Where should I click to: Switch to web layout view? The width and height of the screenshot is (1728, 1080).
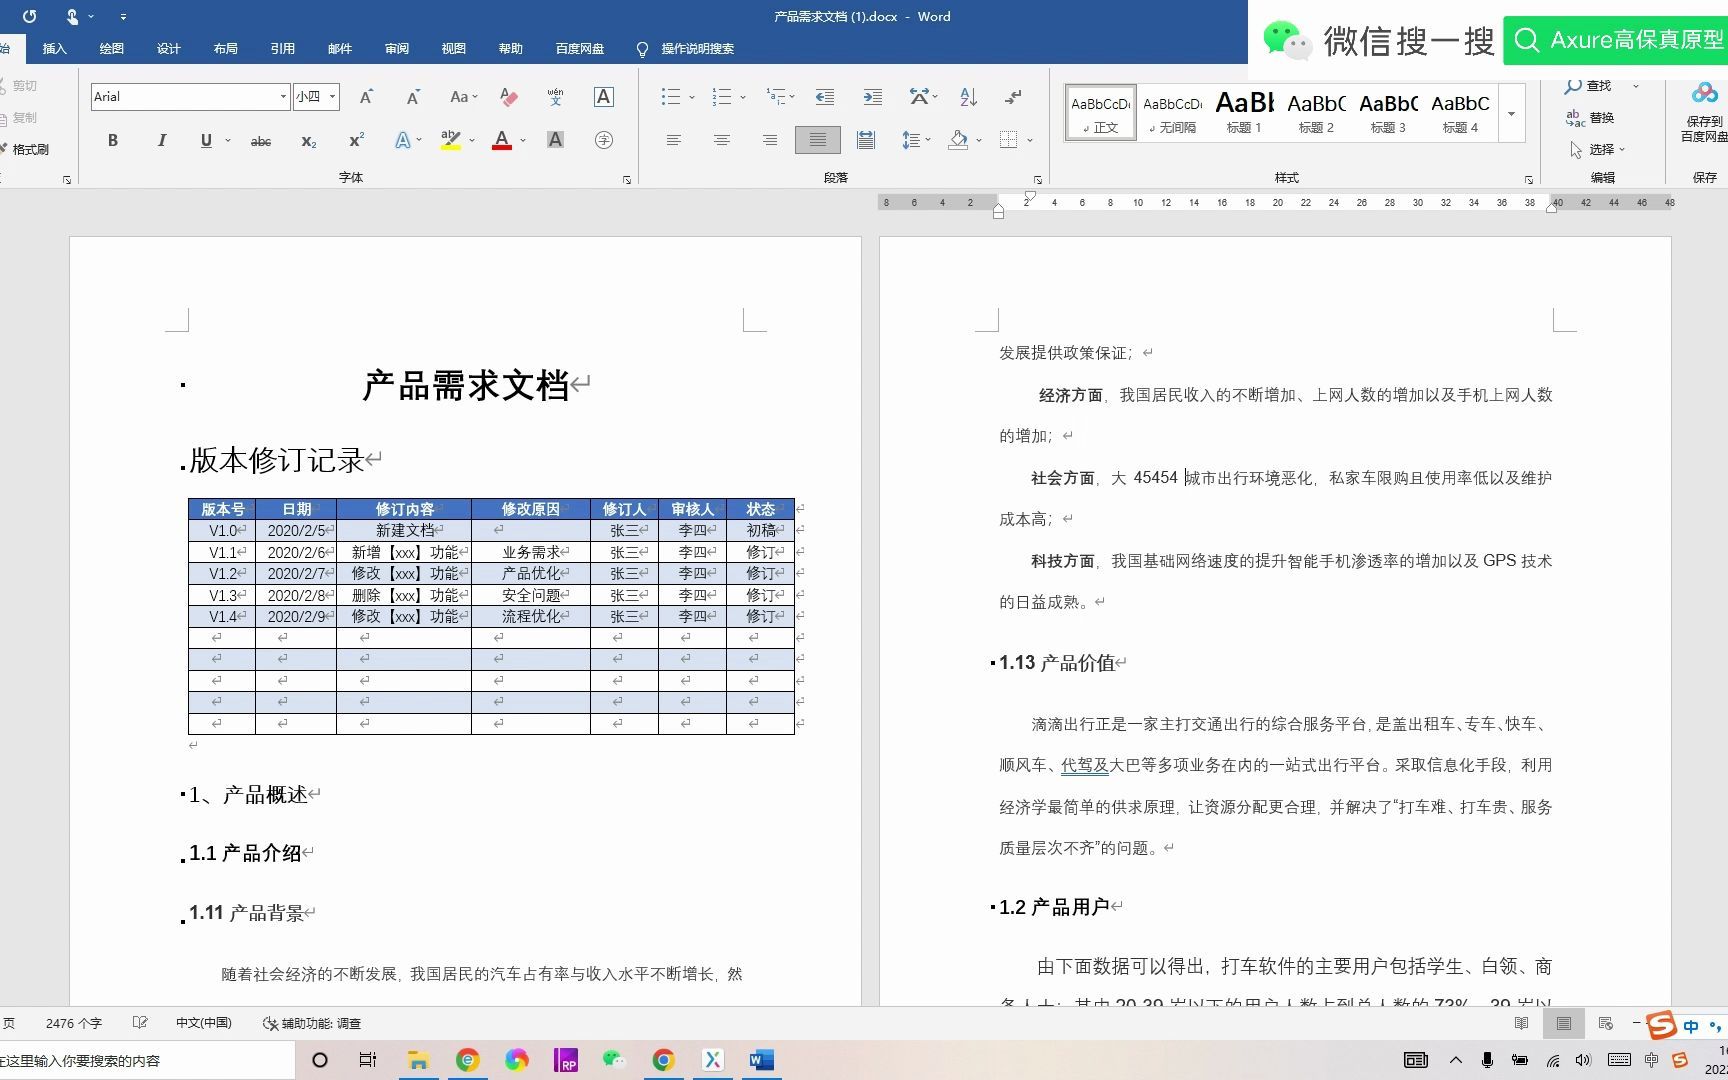[1606, 1023]
